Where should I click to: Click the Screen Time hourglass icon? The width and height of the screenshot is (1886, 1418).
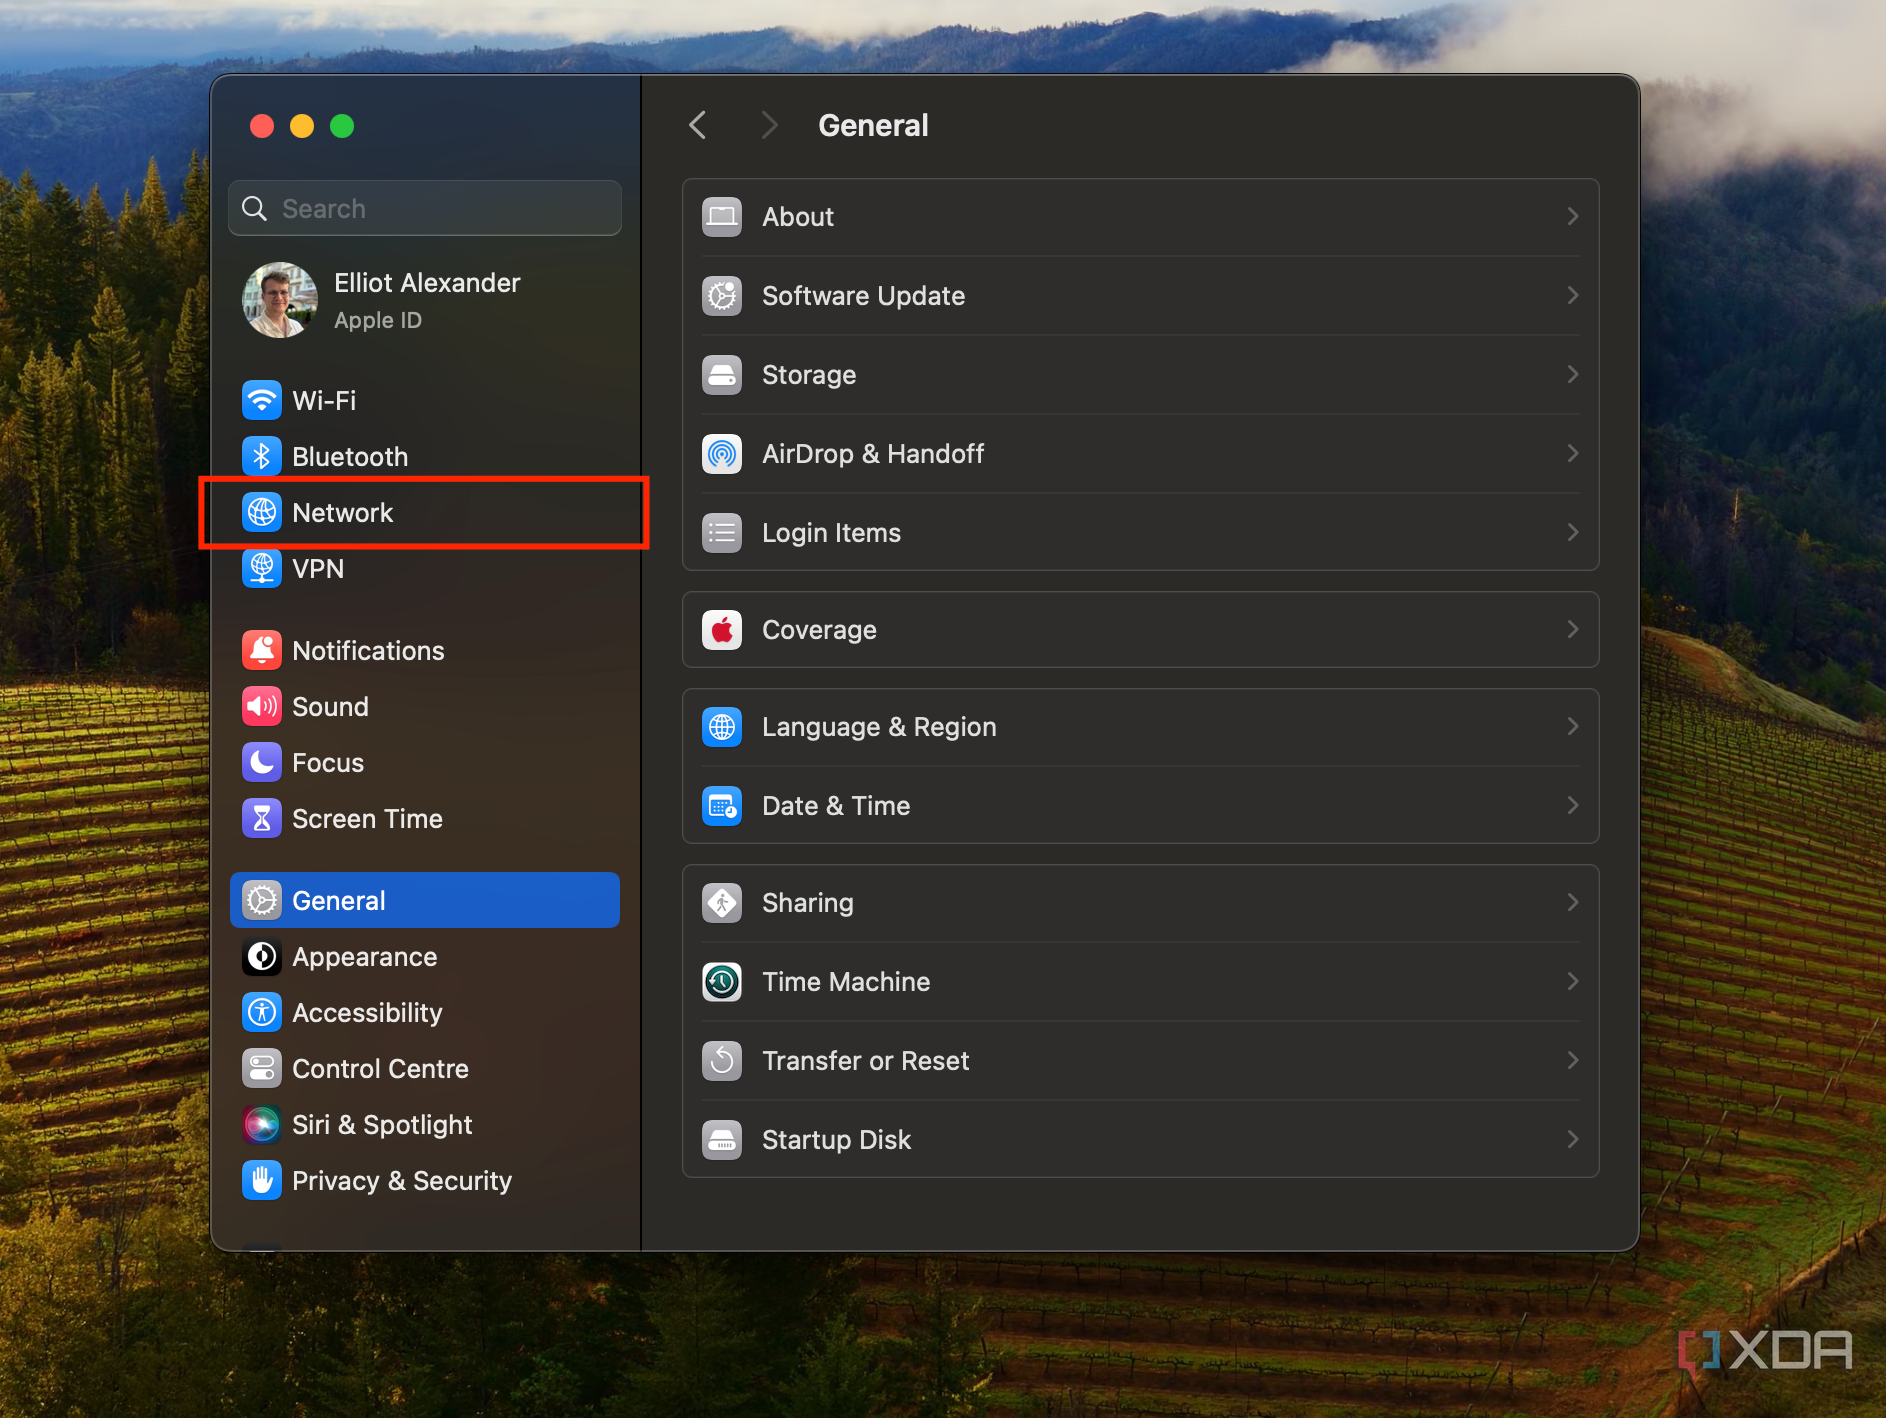[x=262, y=819]
